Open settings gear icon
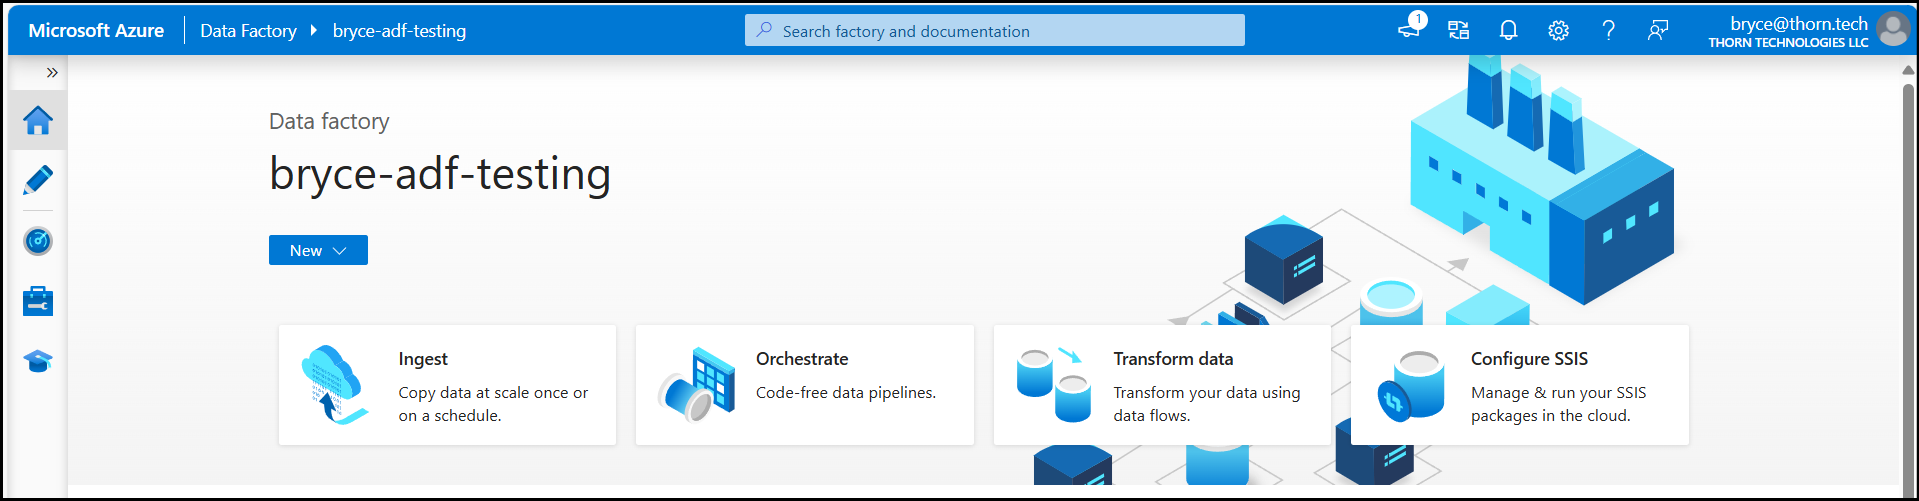The image size is (1919, 501). (1558, 31)
